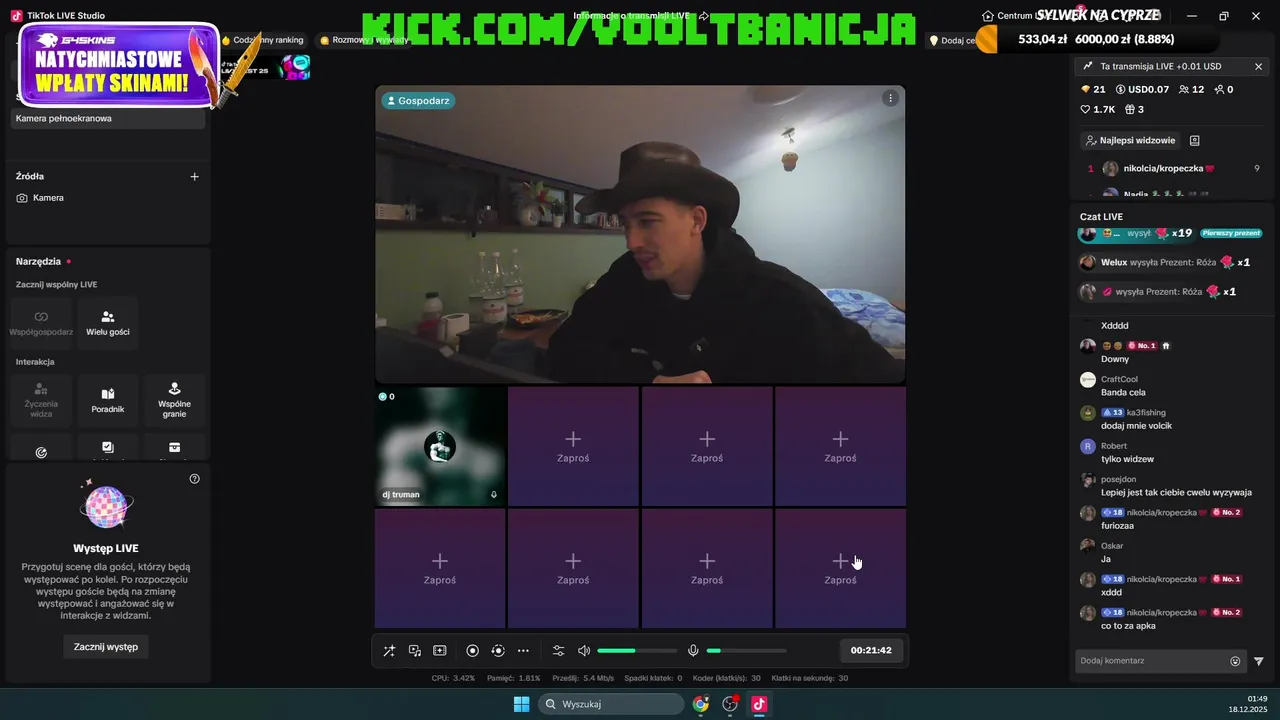Viewport: 1280px width, 720px height.
Task: Click the help question mark in Występ LIVE
Action: pyautogui.click(x=195, y=479)
